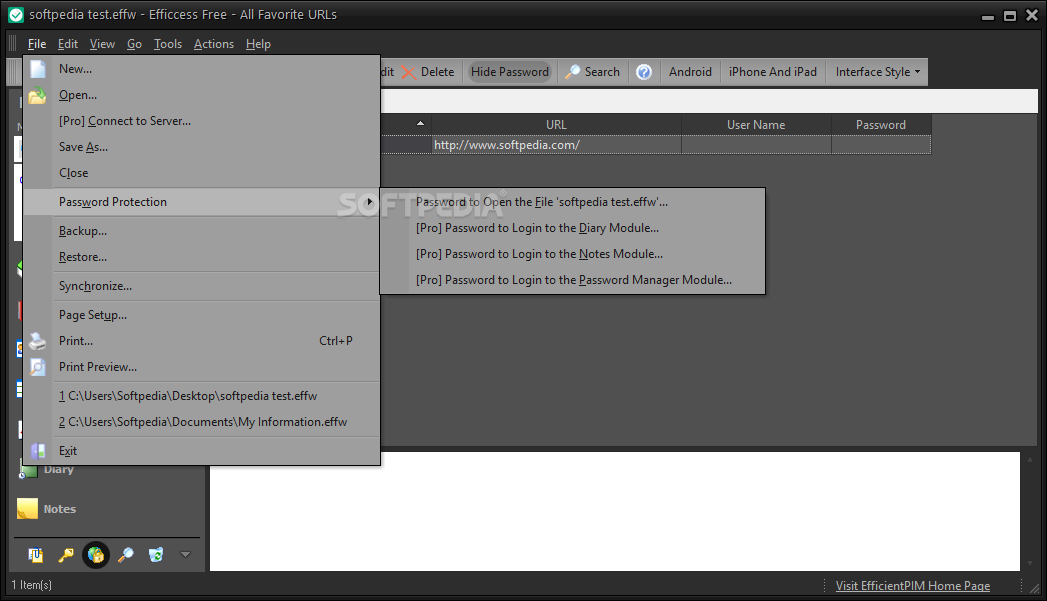Open recent file My Information.effw
The width and height of the screenshot is (1047, 601).
202,422
